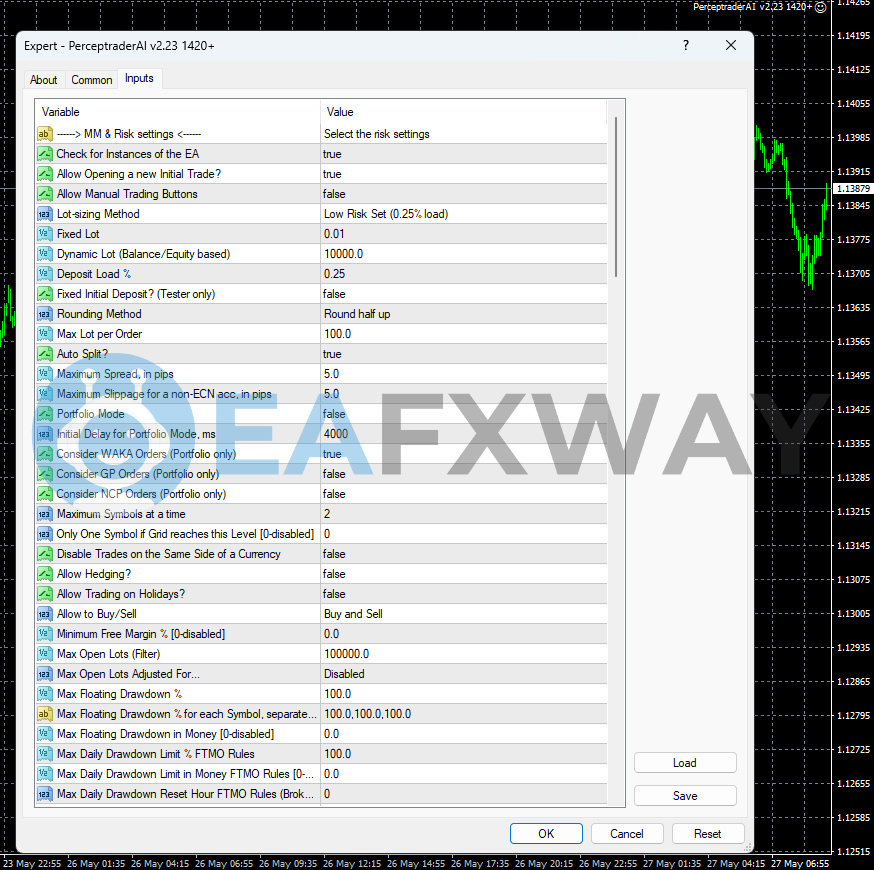This screenshot has height=870, width=874.
Task: Select the 'Select the risk settings' value text
Action: click(x=377, y=134)
